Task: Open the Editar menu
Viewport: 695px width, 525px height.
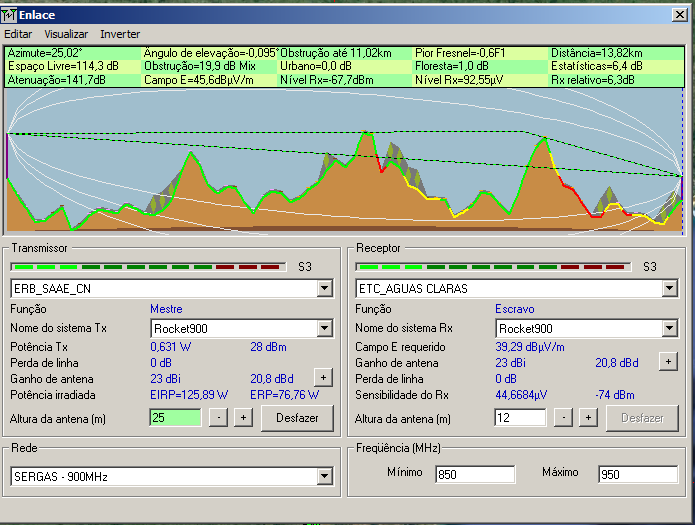Action: point(18,34)
